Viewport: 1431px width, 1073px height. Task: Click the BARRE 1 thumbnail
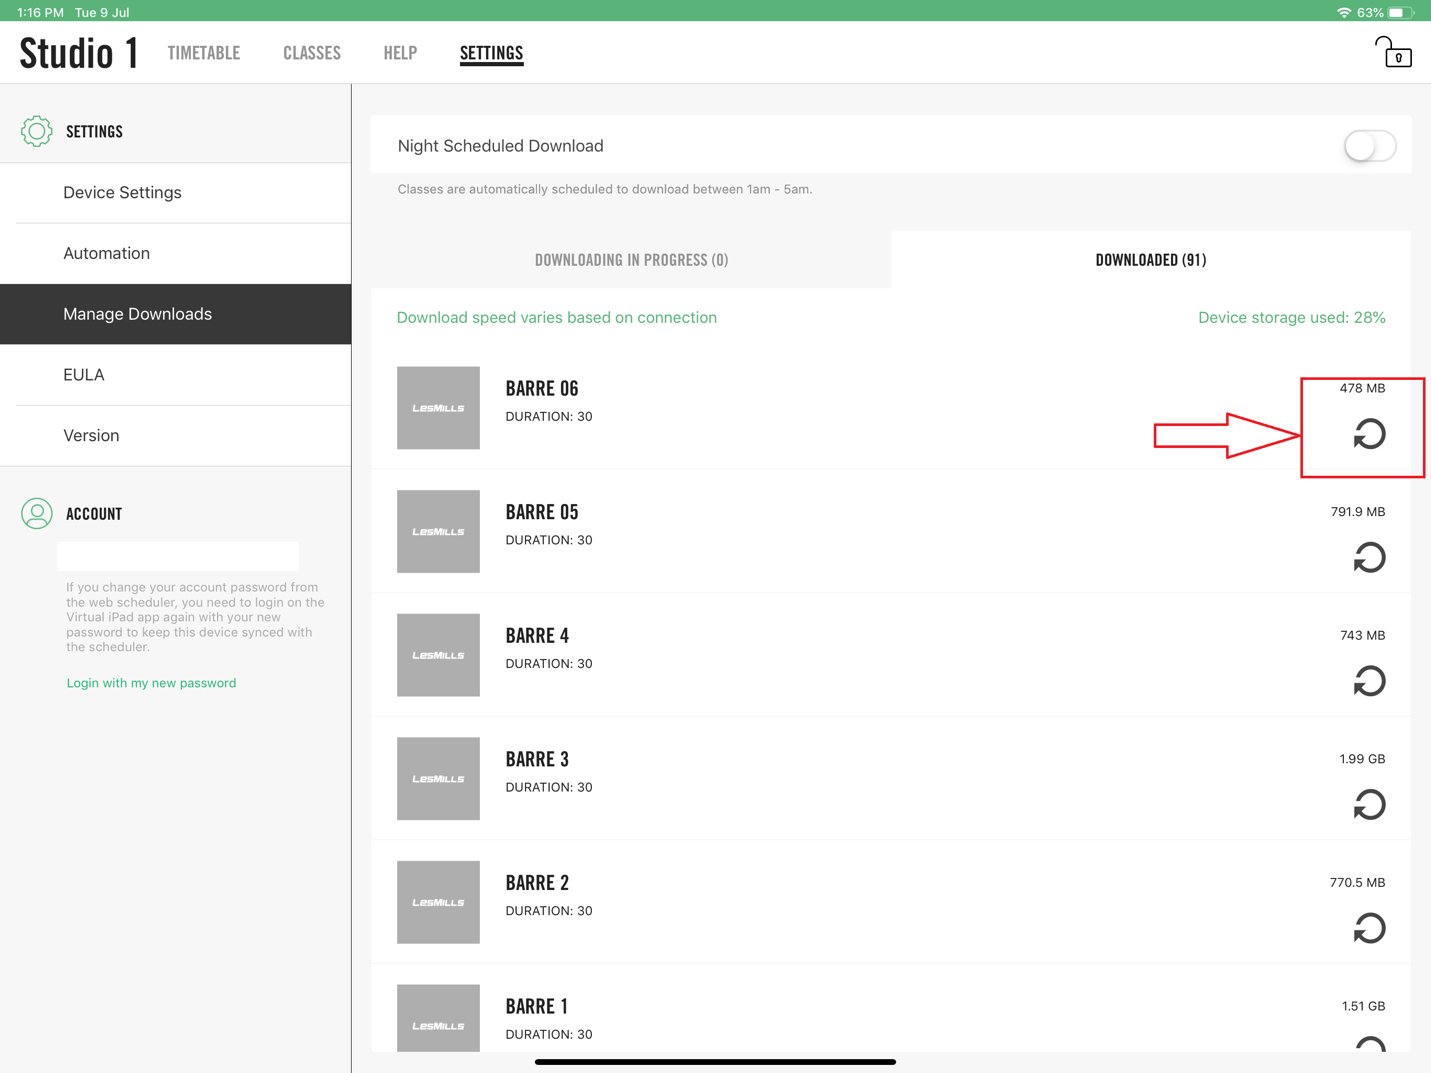coord(438,1018)
